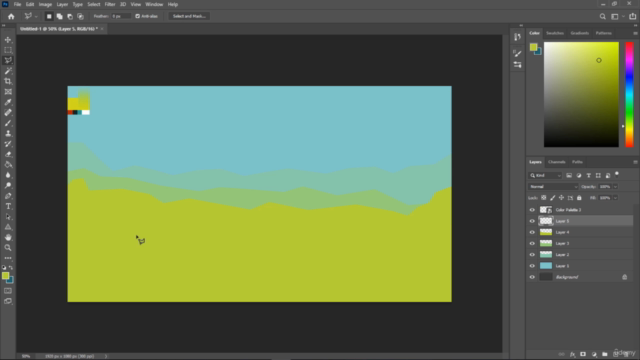The height and width of the screenshot is (360, 640).
Task: Select the Zoom tool
Action: coord(8,248)
